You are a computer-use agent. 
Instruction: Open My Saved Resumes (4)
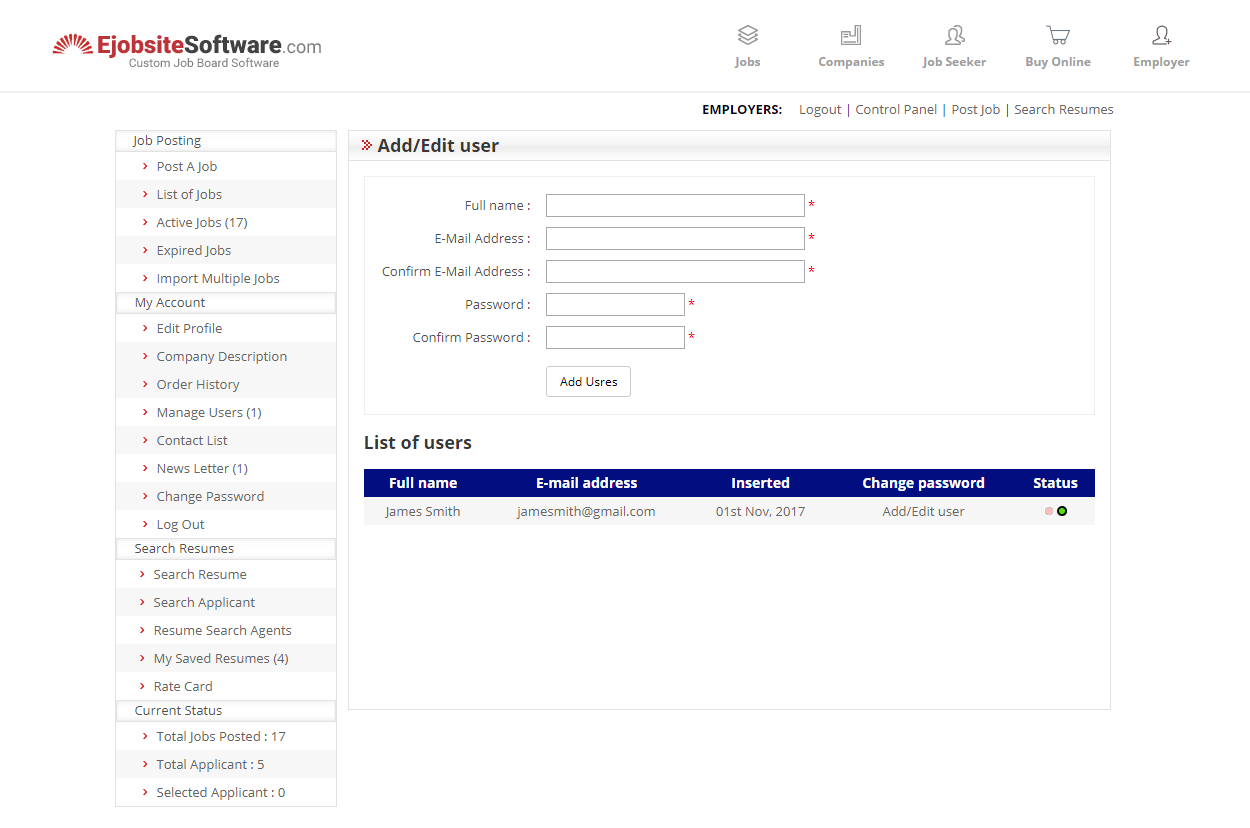[x=221, y=659]
